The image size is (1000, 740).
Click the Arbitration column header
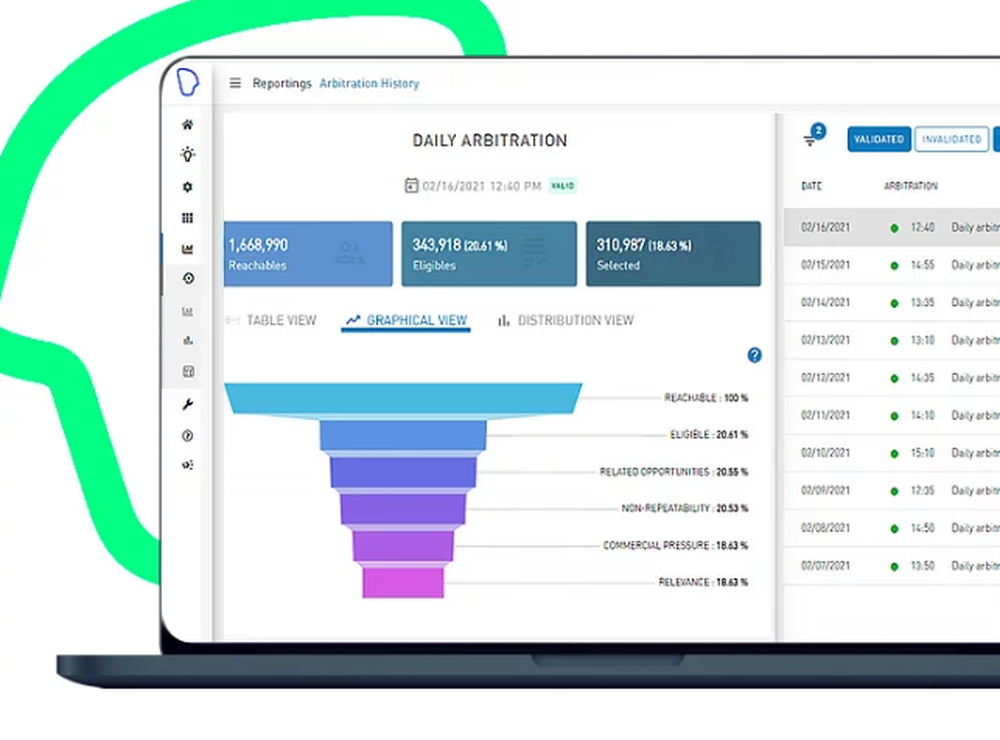tap(911, 186)
